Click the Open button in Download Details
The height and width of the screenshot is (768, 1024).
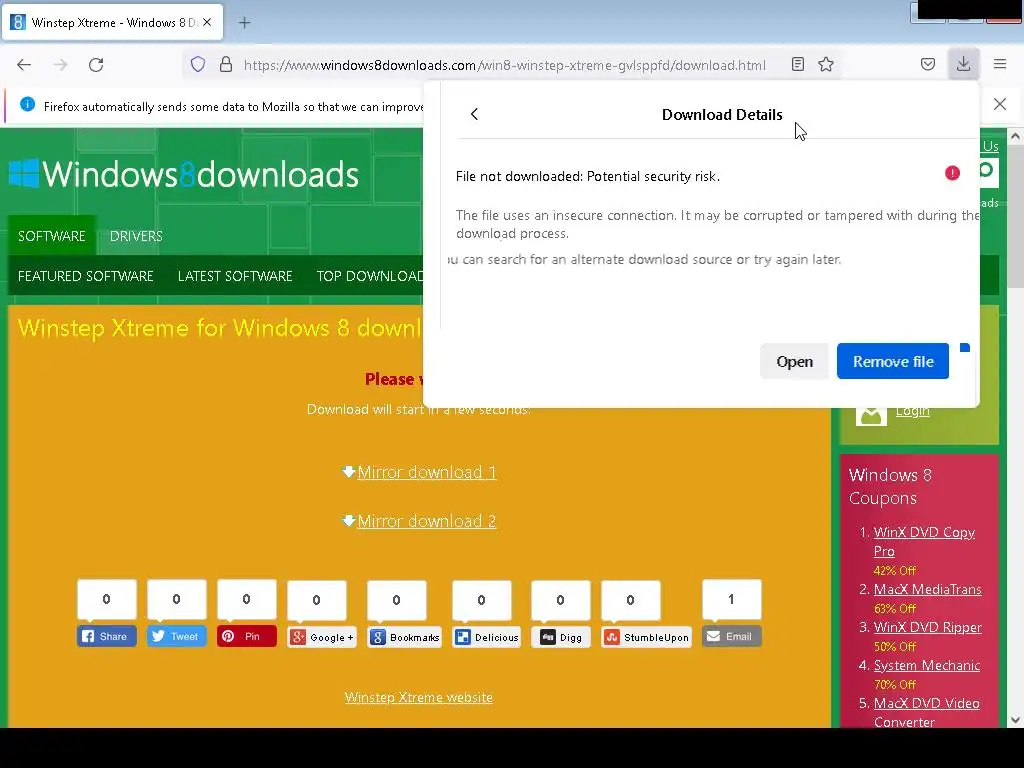point(794,361)
